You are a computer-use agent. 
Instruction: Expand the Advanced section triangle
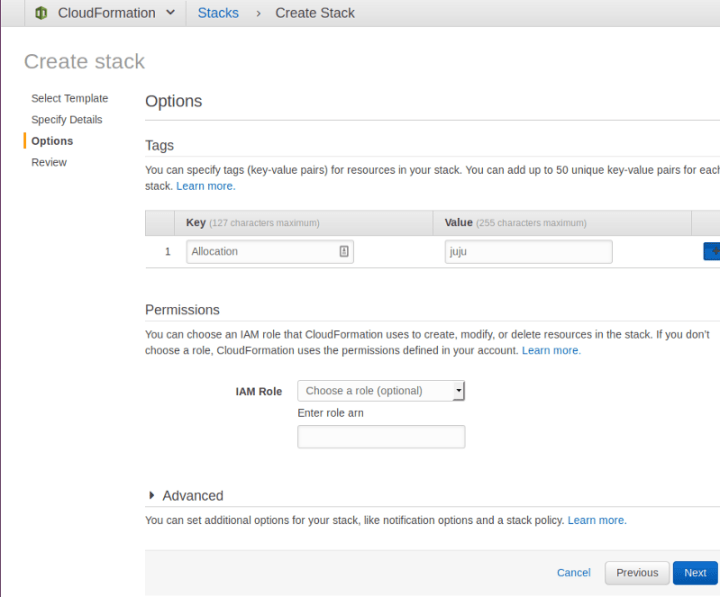152,495
